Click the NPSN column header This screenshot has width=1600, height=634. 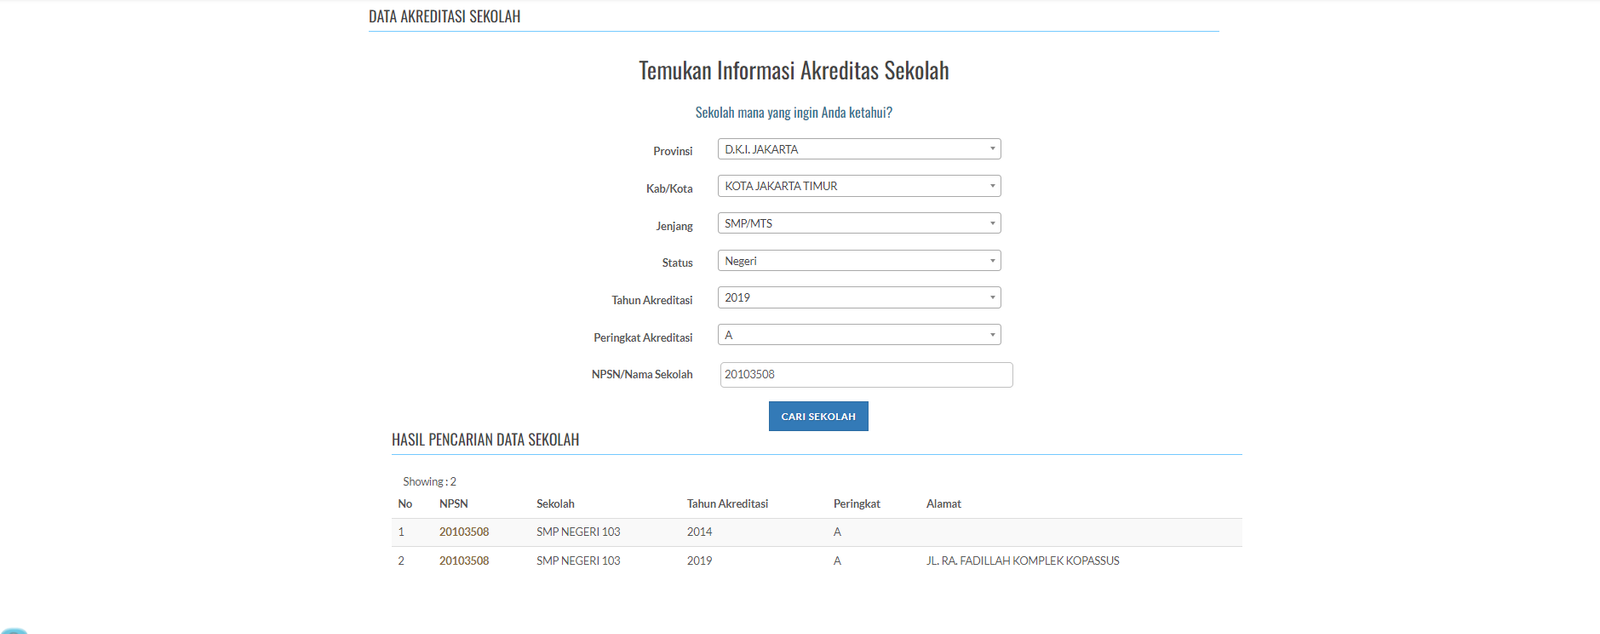pos(453,504)
